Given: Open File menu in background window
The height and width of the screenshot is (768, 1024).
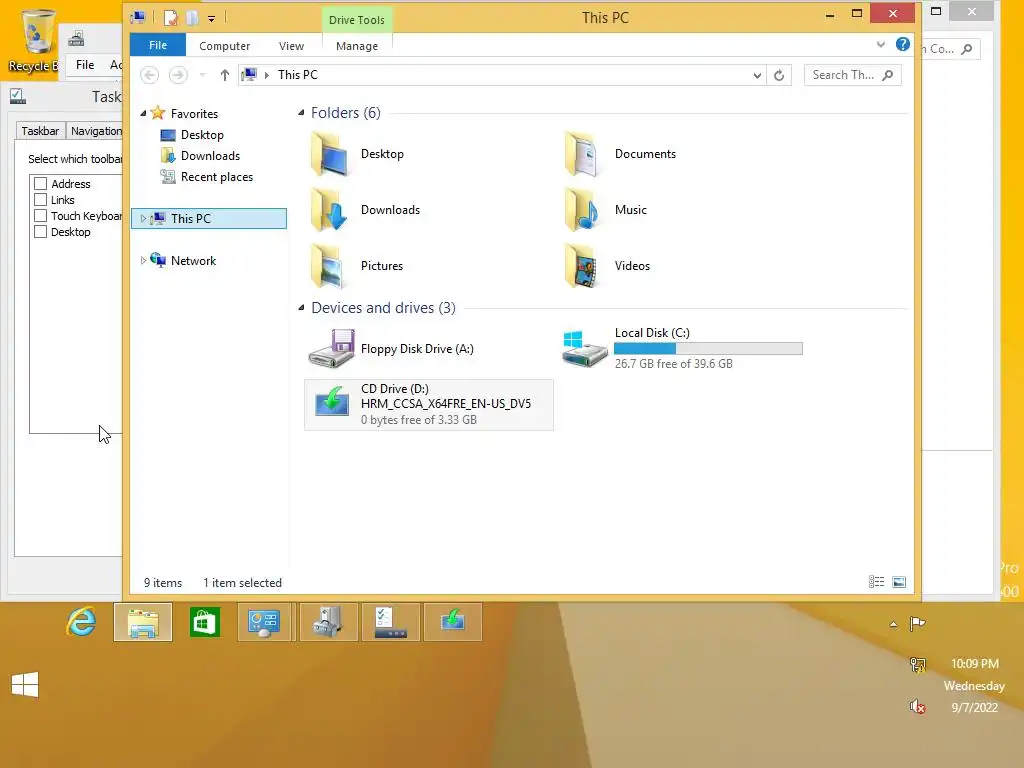Looking at the screenshot, I should pyautogui.click(x=85, y=65).
